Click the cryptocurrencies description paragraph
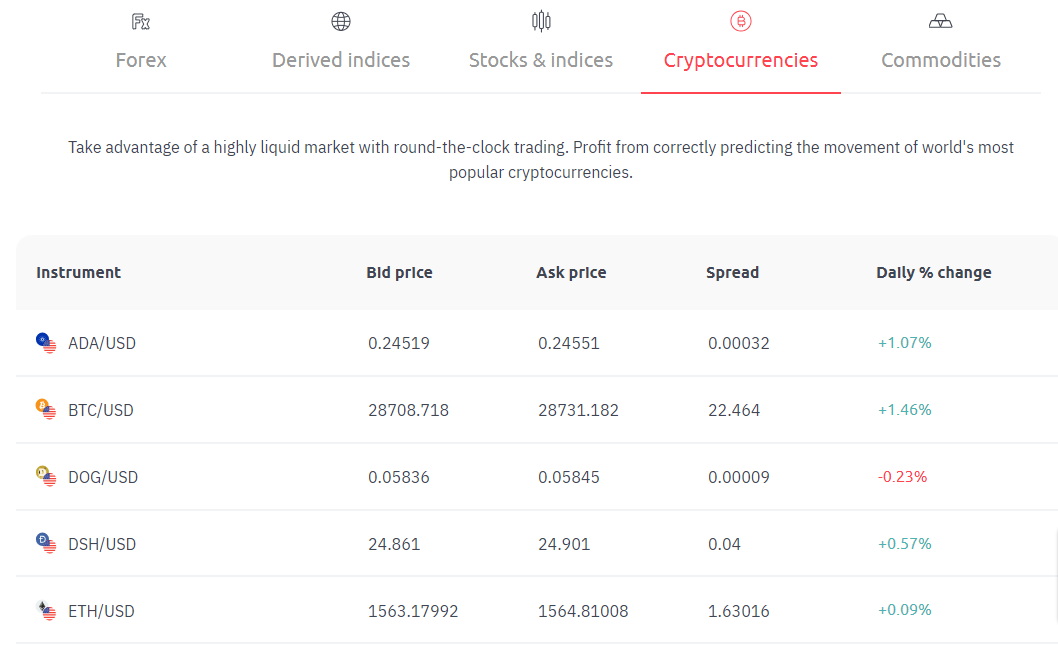Image resolution: width=1058 pixels, height=646 pixels. click(x=540, y=159)
